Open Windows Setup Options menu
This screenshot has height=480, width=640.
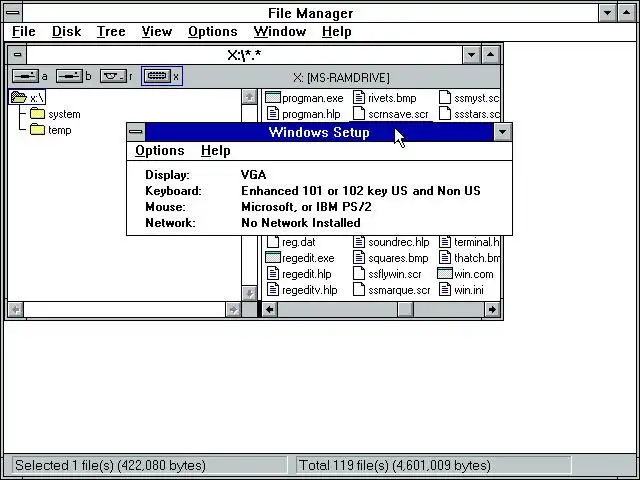tap(160, 151)
